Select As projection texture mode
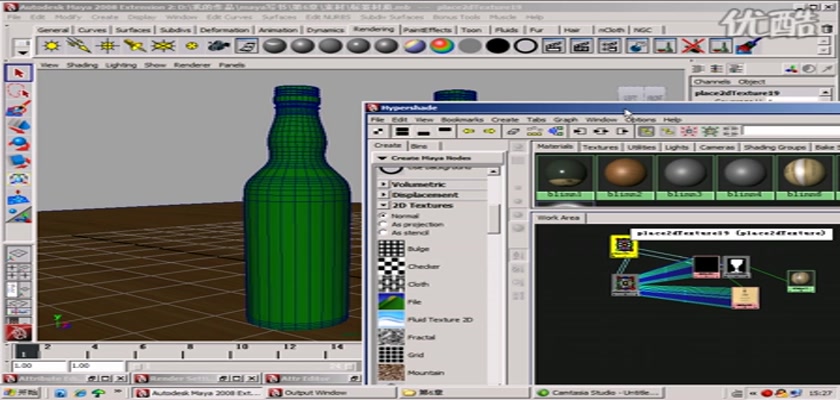This screenshot has height=400, width=840. click(x=382, y=224)
